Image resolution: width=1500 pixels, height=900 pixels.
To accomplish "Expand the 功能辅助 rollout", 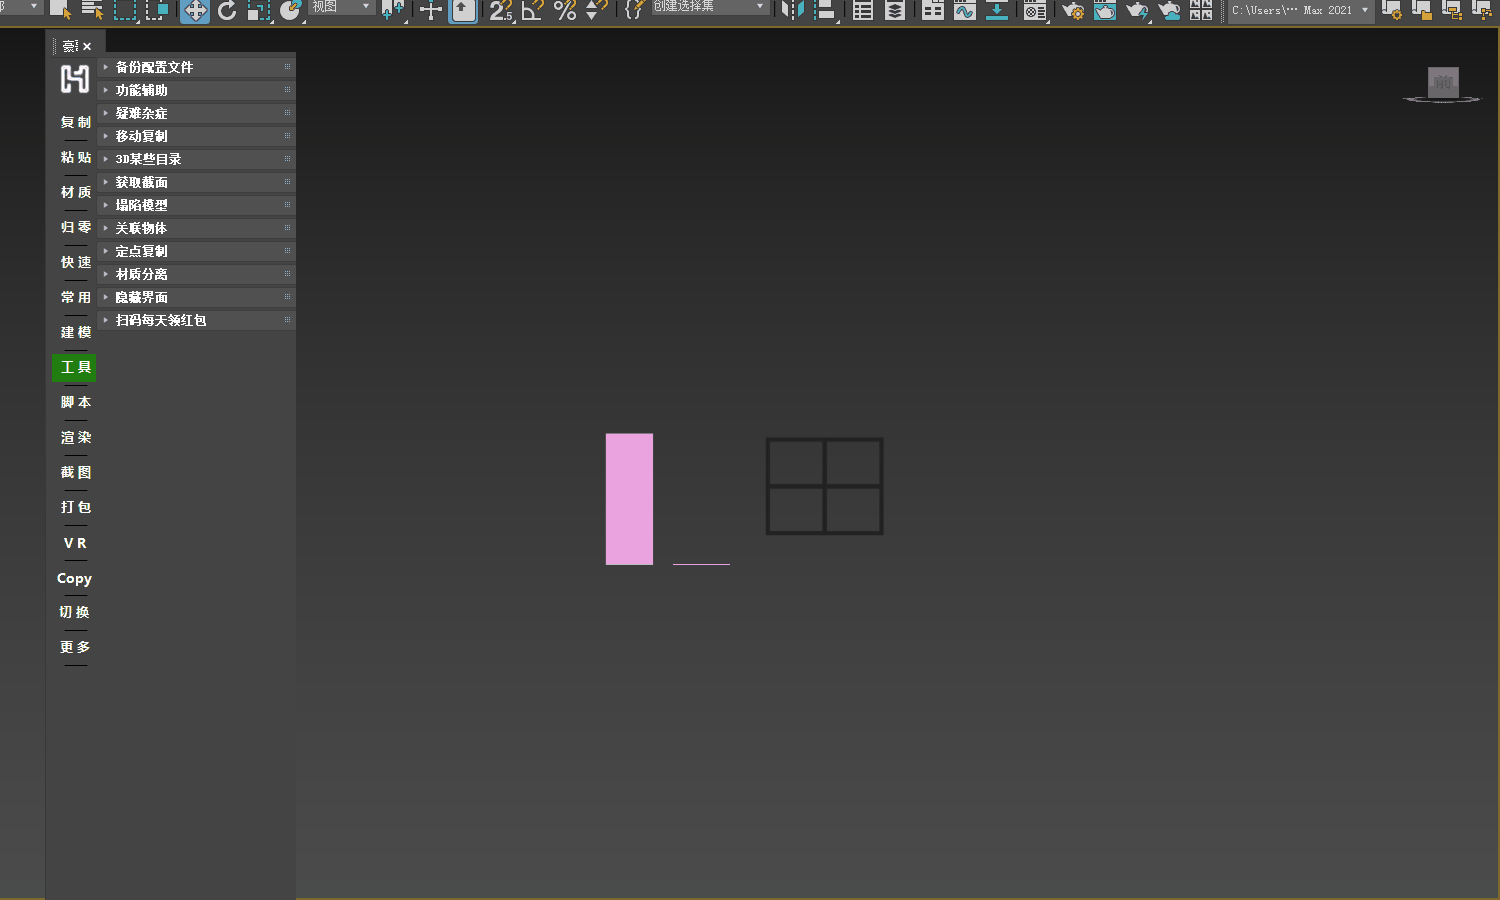I will coord(197,90).
